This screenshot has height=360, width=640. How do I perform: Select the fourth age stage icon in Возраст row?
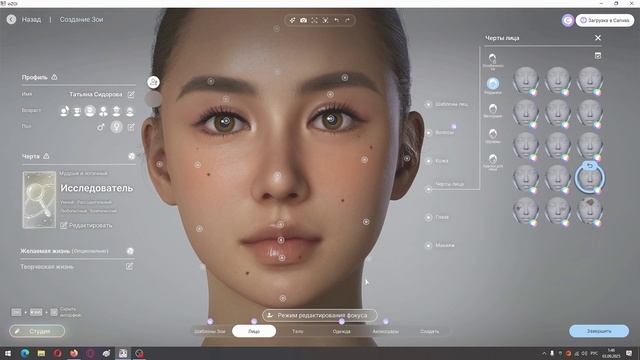point(103,111)
